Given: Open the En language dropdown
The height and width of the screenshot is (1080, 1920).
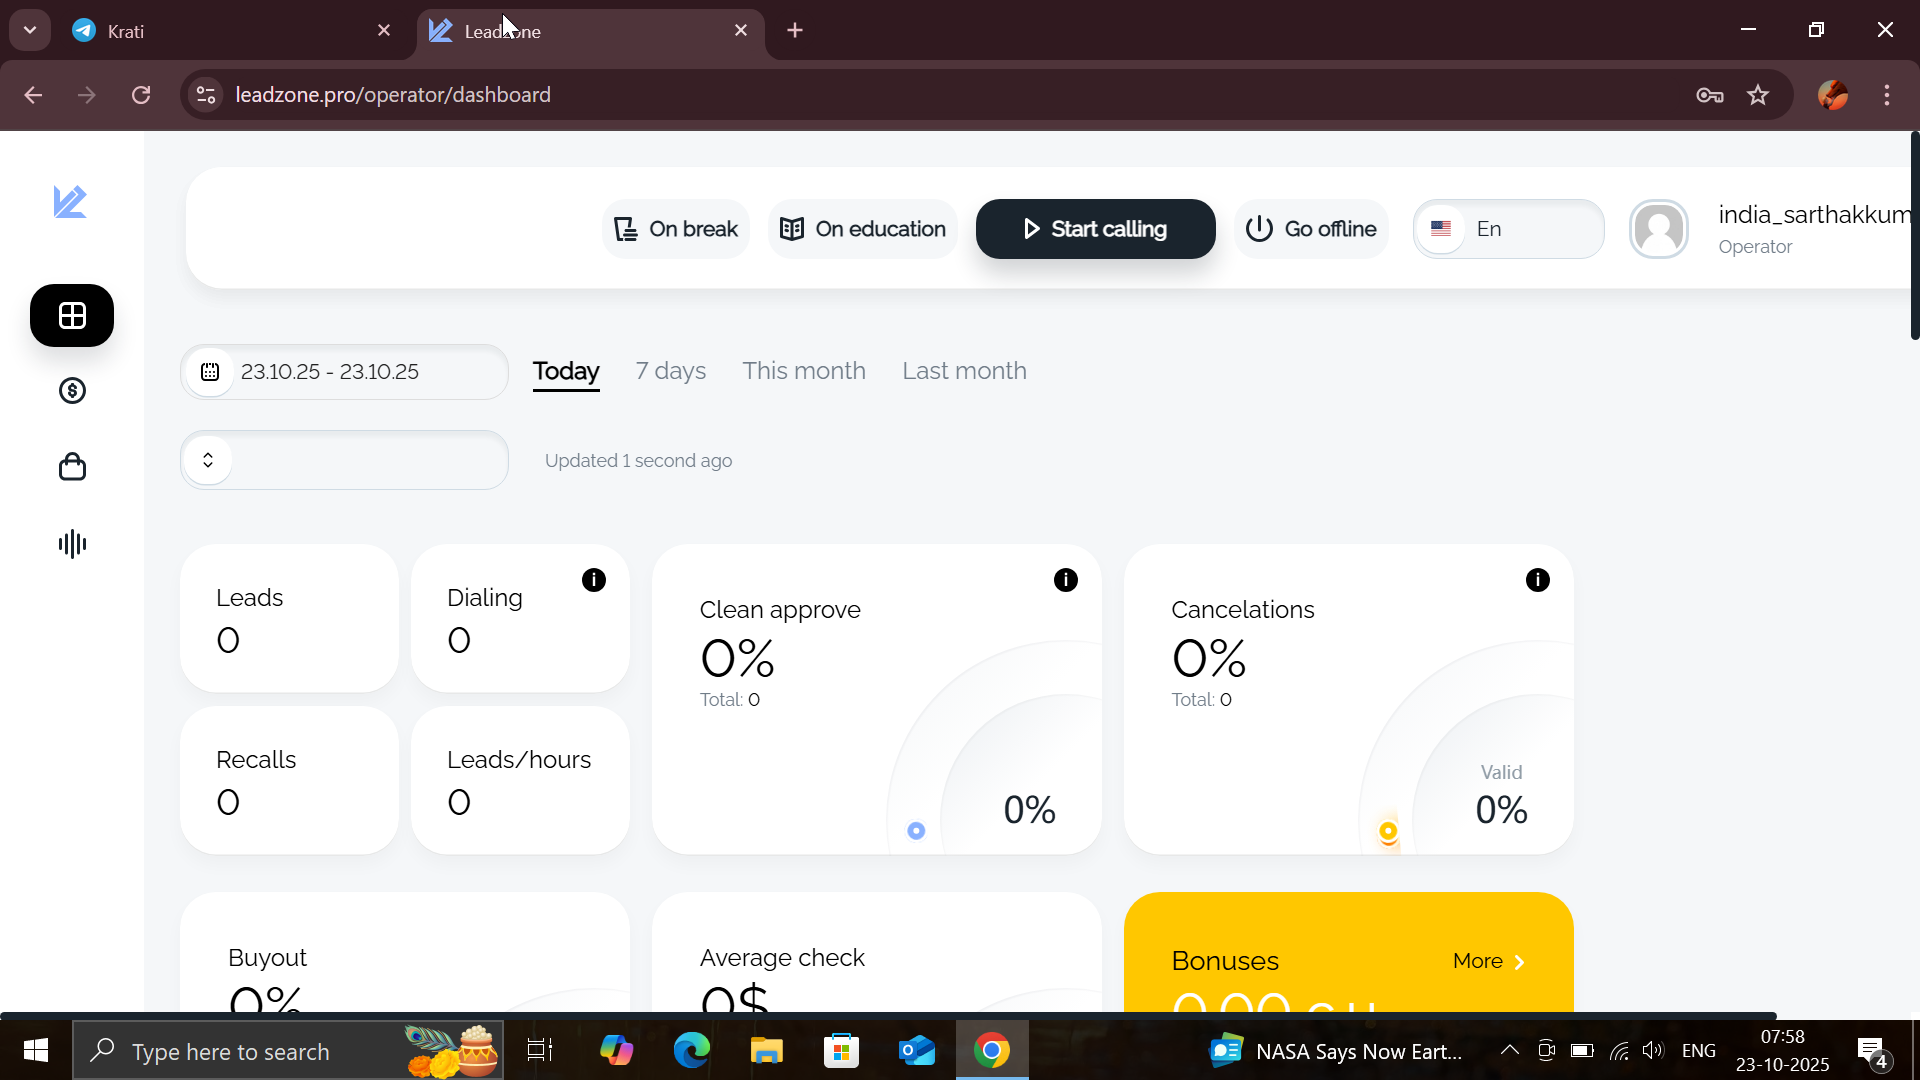Looking at the screenshot, I should [x=1508, y=229].
